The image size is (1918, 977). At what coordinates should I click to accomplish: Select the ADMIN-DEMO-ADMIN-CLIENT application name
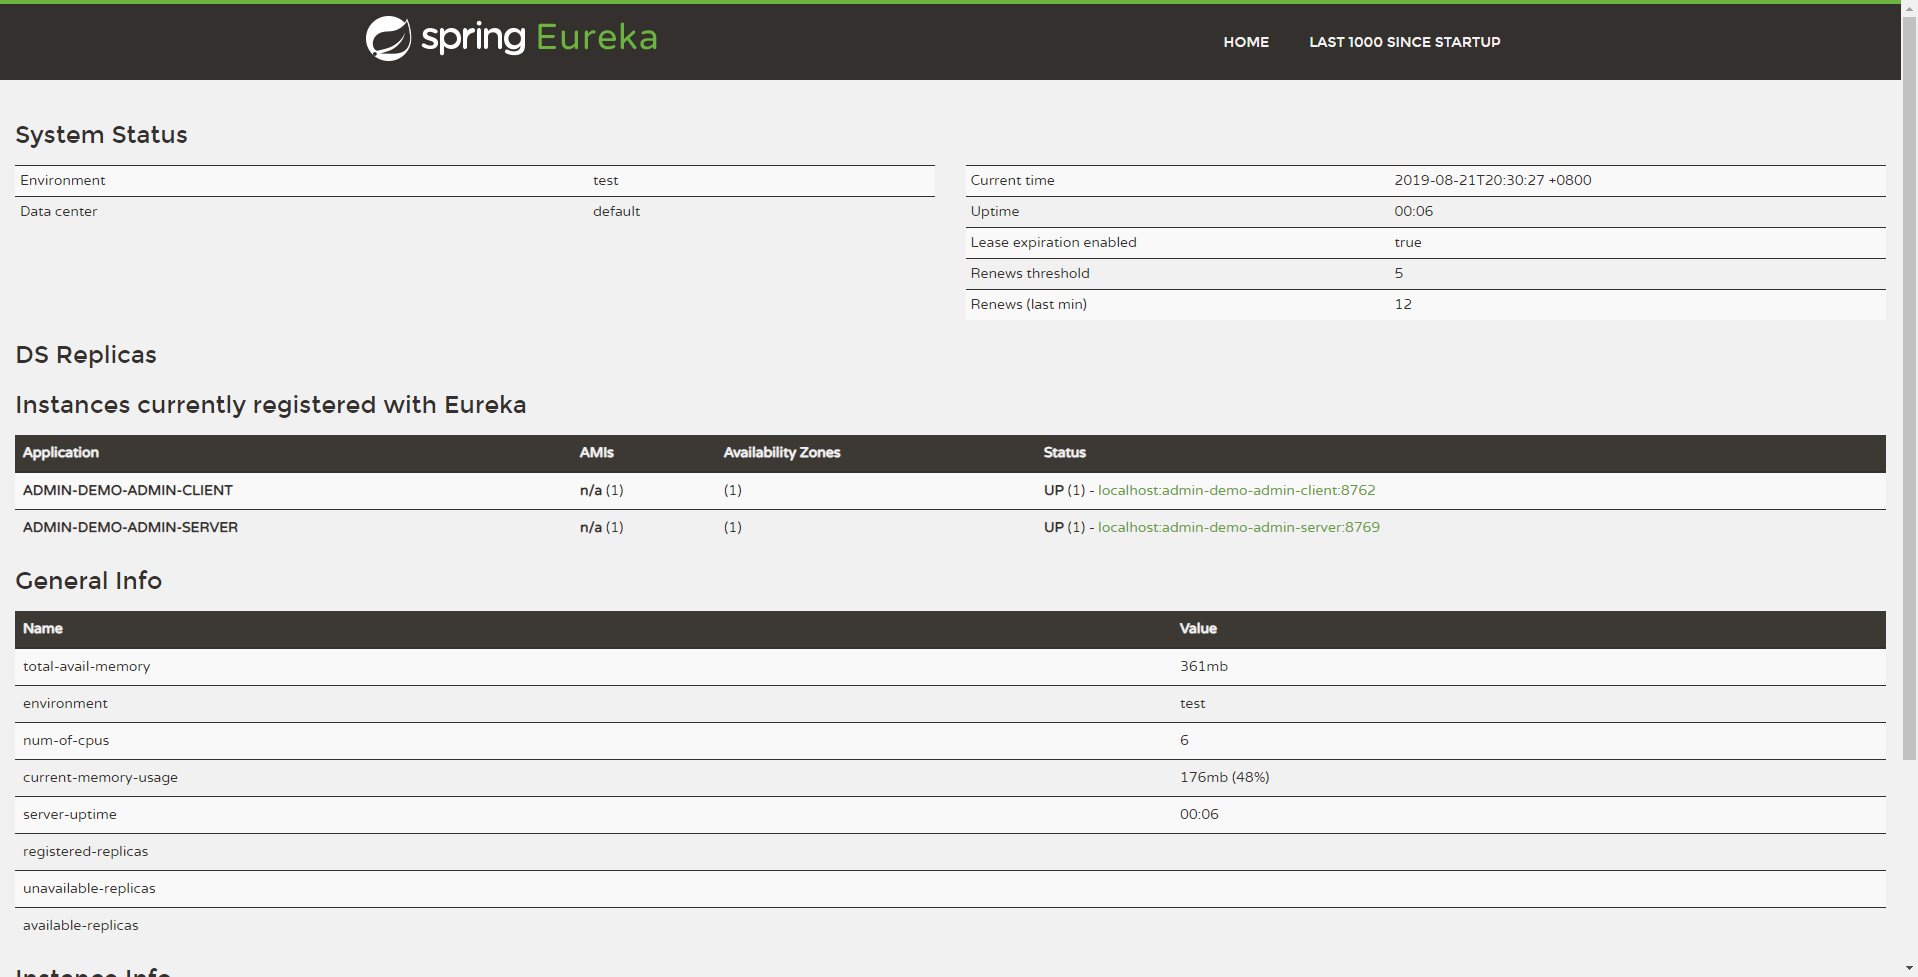(128, 490)
